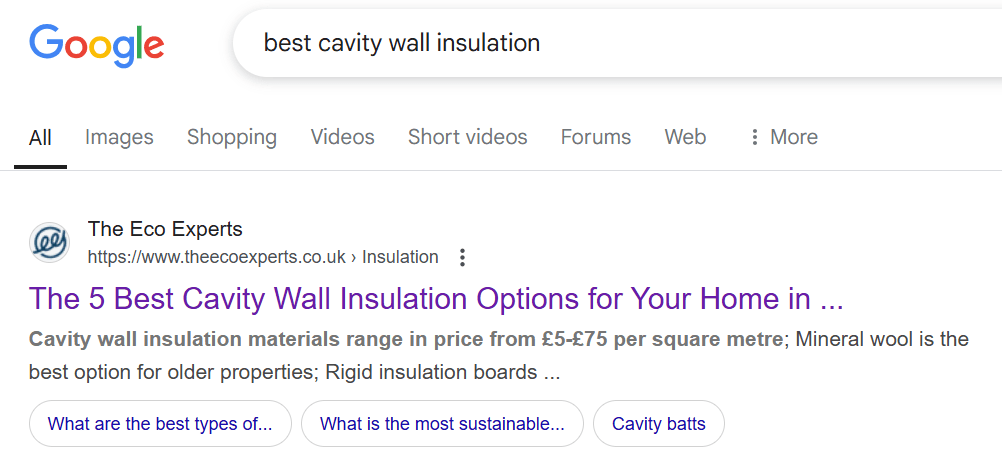Image resolution: width=1002 pixels, height=468 pixels.
Task: Select the Short videos tab
Action: click(x=467, y=137)
